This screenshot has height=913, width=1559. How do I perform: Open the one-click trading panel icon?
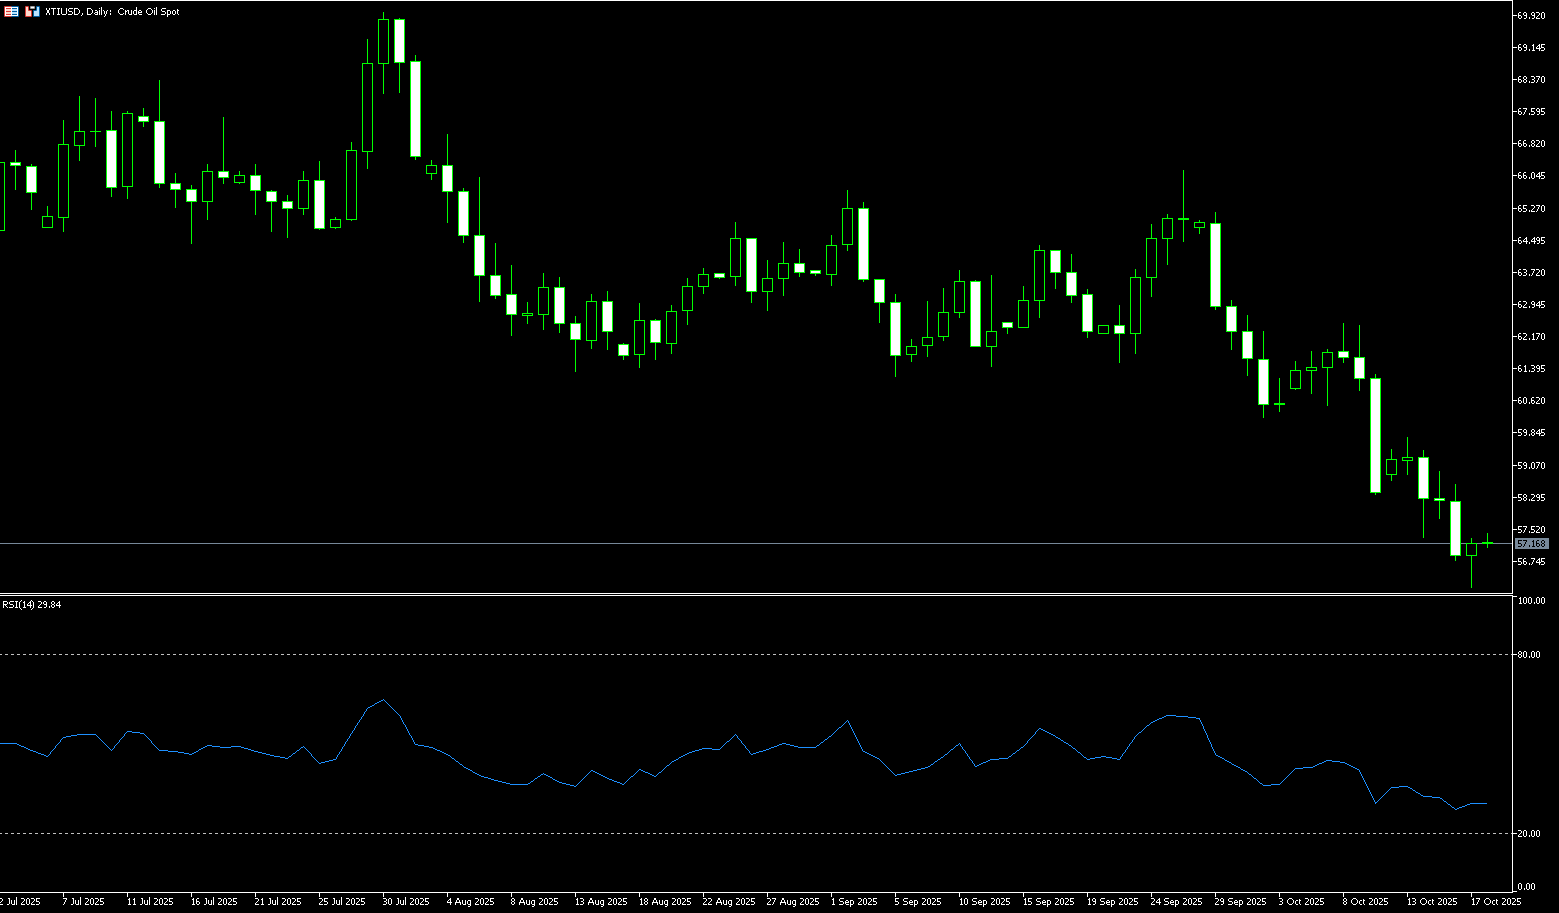point(33,12)
